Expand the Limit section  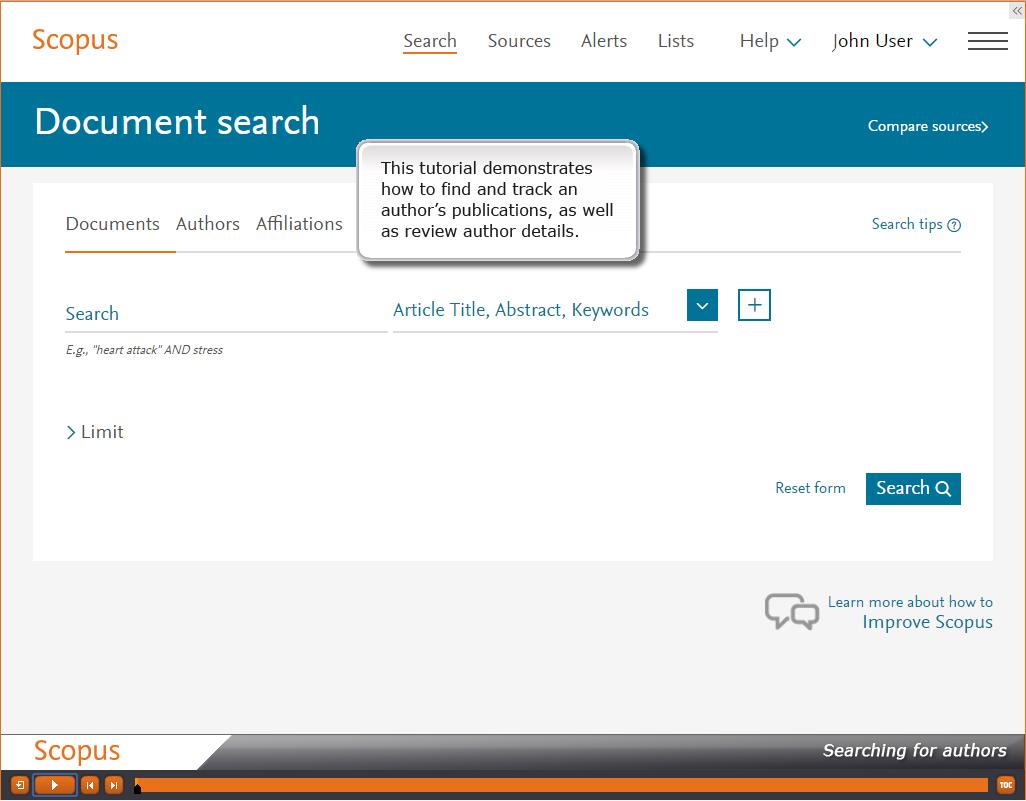(x=95, y=432)
